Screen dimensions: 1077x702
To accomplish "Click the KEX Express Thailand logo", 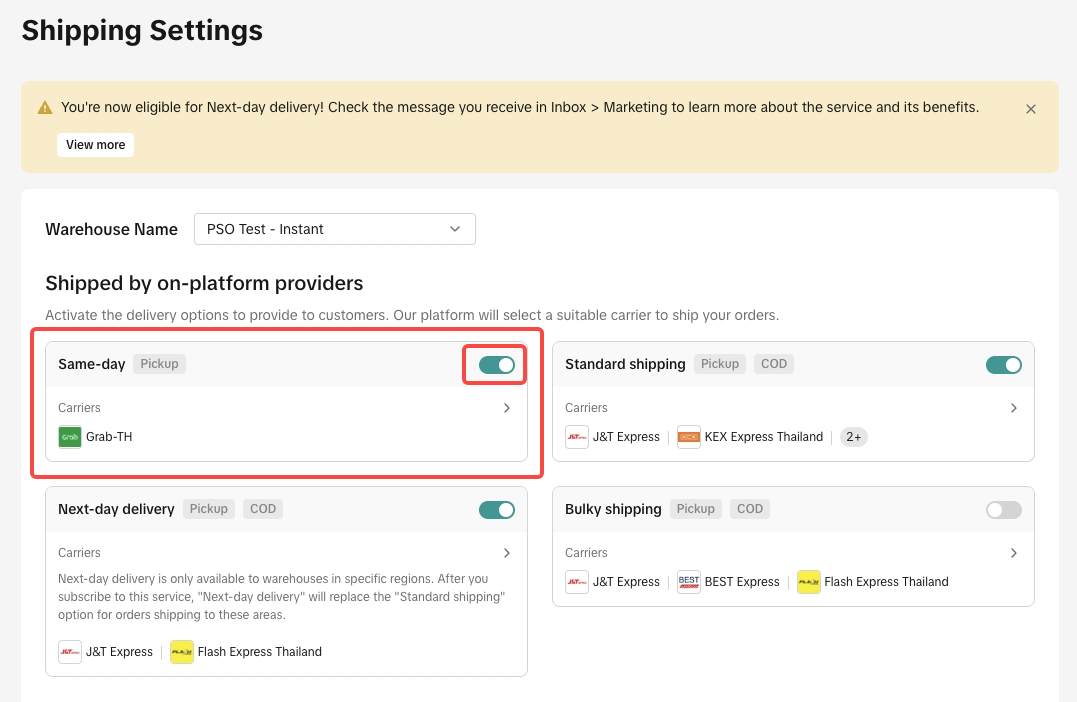I will click(689, 437).
